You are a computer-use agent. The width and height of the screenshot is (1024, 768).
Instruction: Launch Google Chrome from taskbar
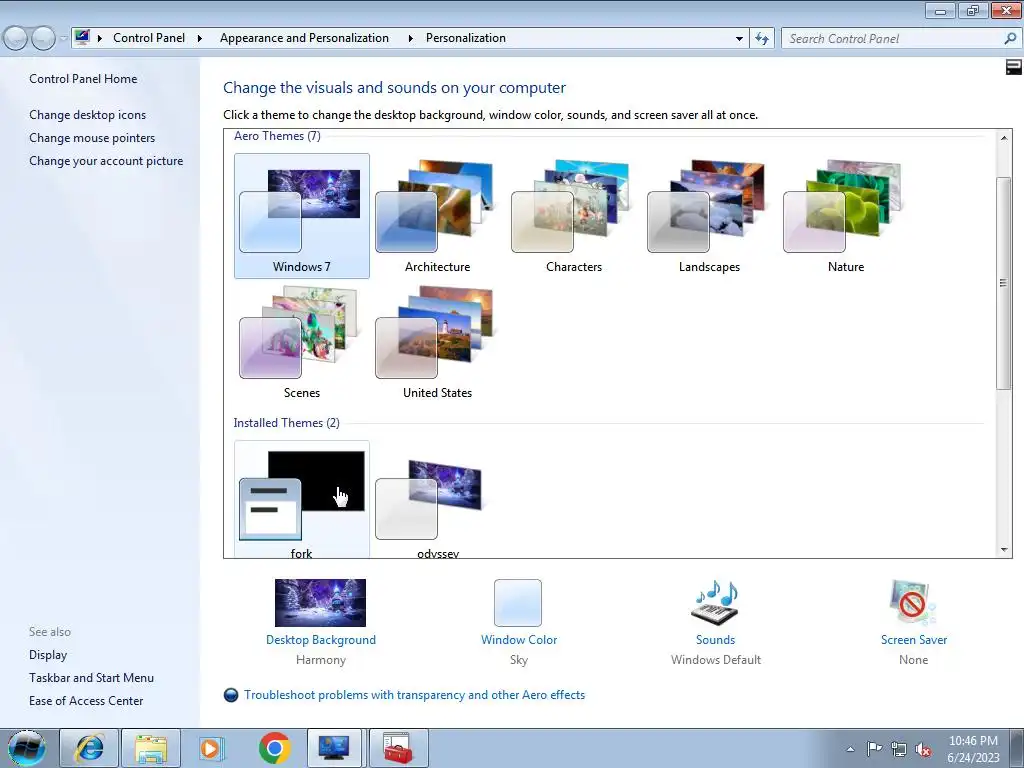coord(274,748)
